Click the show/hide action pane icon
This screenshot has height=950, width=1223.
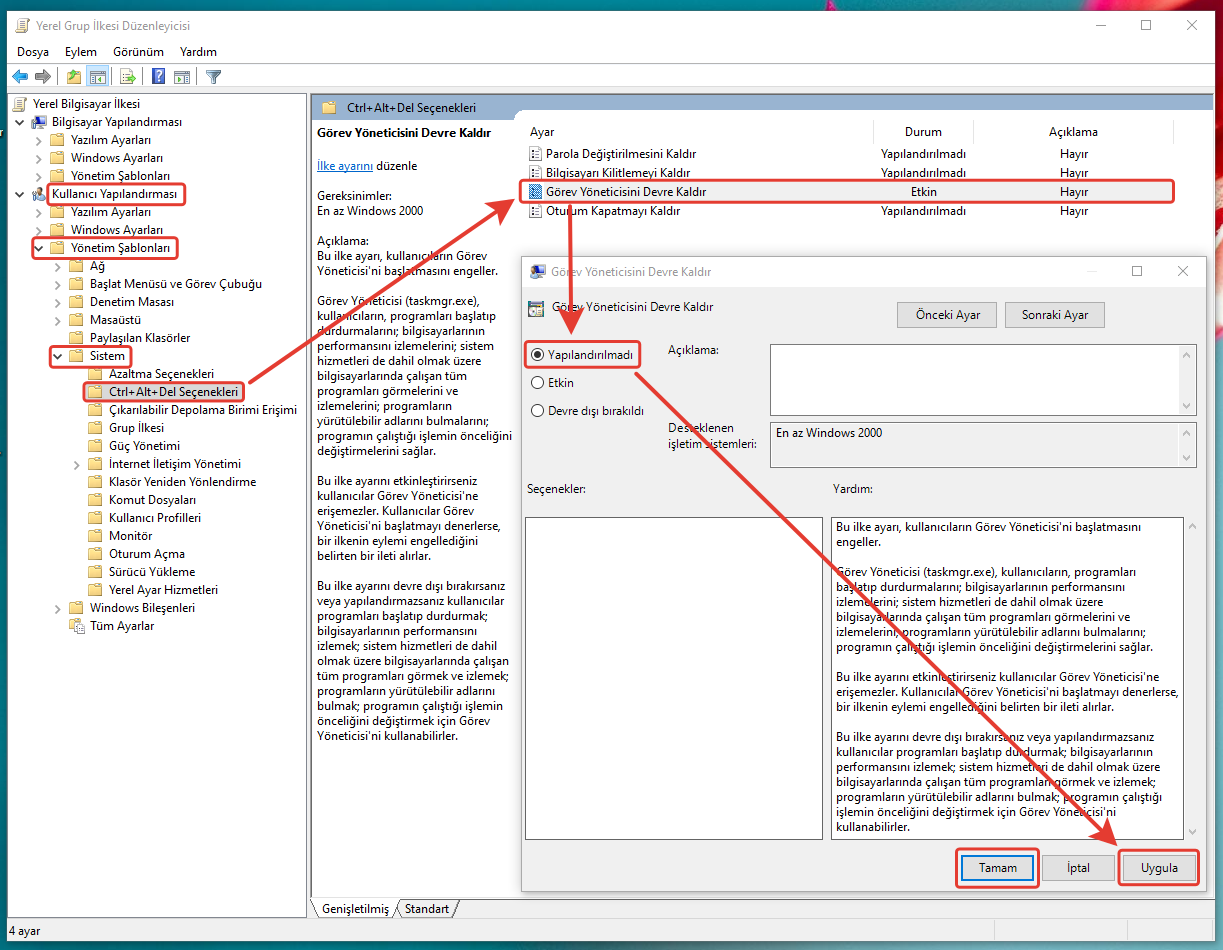pos(182,77)
